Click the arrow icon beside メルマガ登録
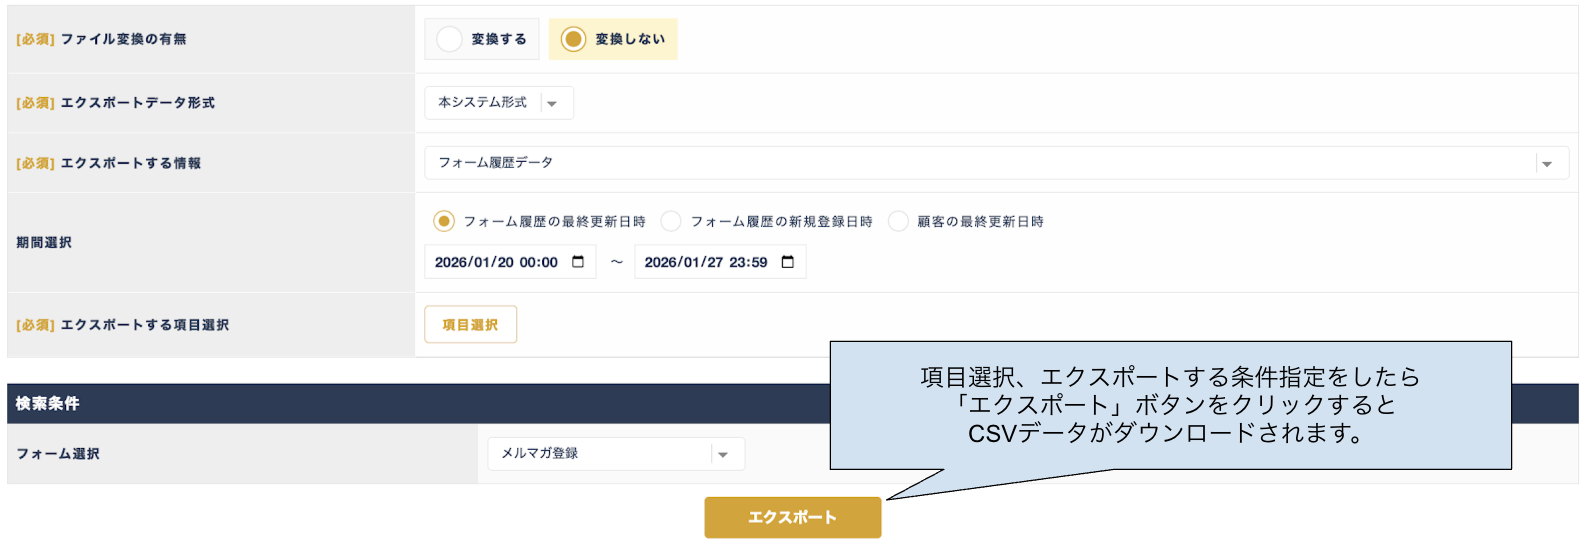This screenshot has width=1586, height=546. [x=723, y=455]
